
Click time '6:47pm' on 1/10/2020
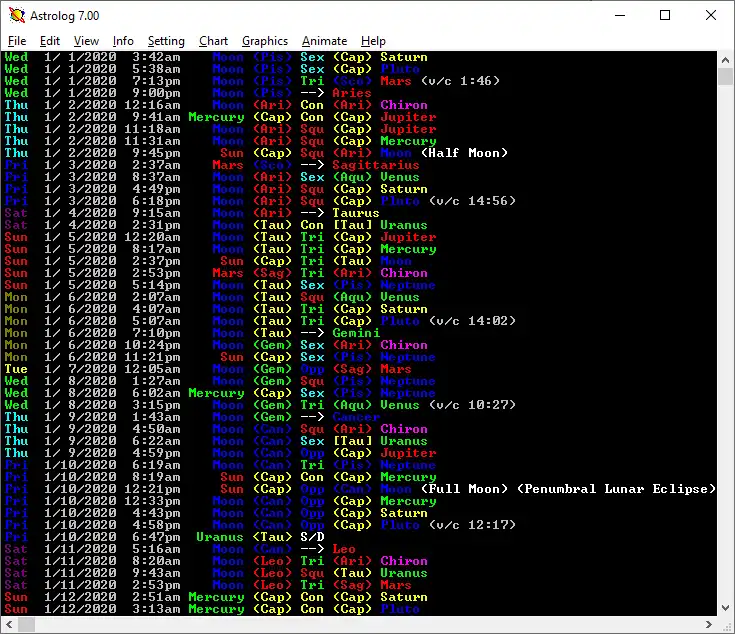click(156, 537)
